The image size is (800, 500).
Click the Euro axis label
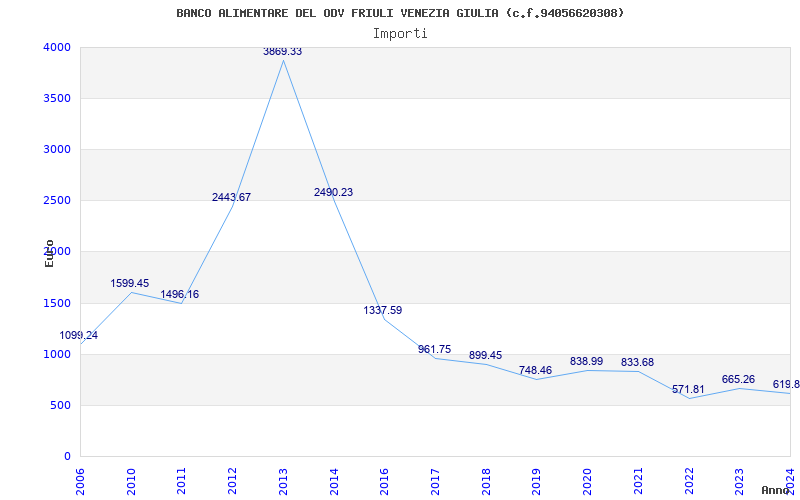coord(49,254)
